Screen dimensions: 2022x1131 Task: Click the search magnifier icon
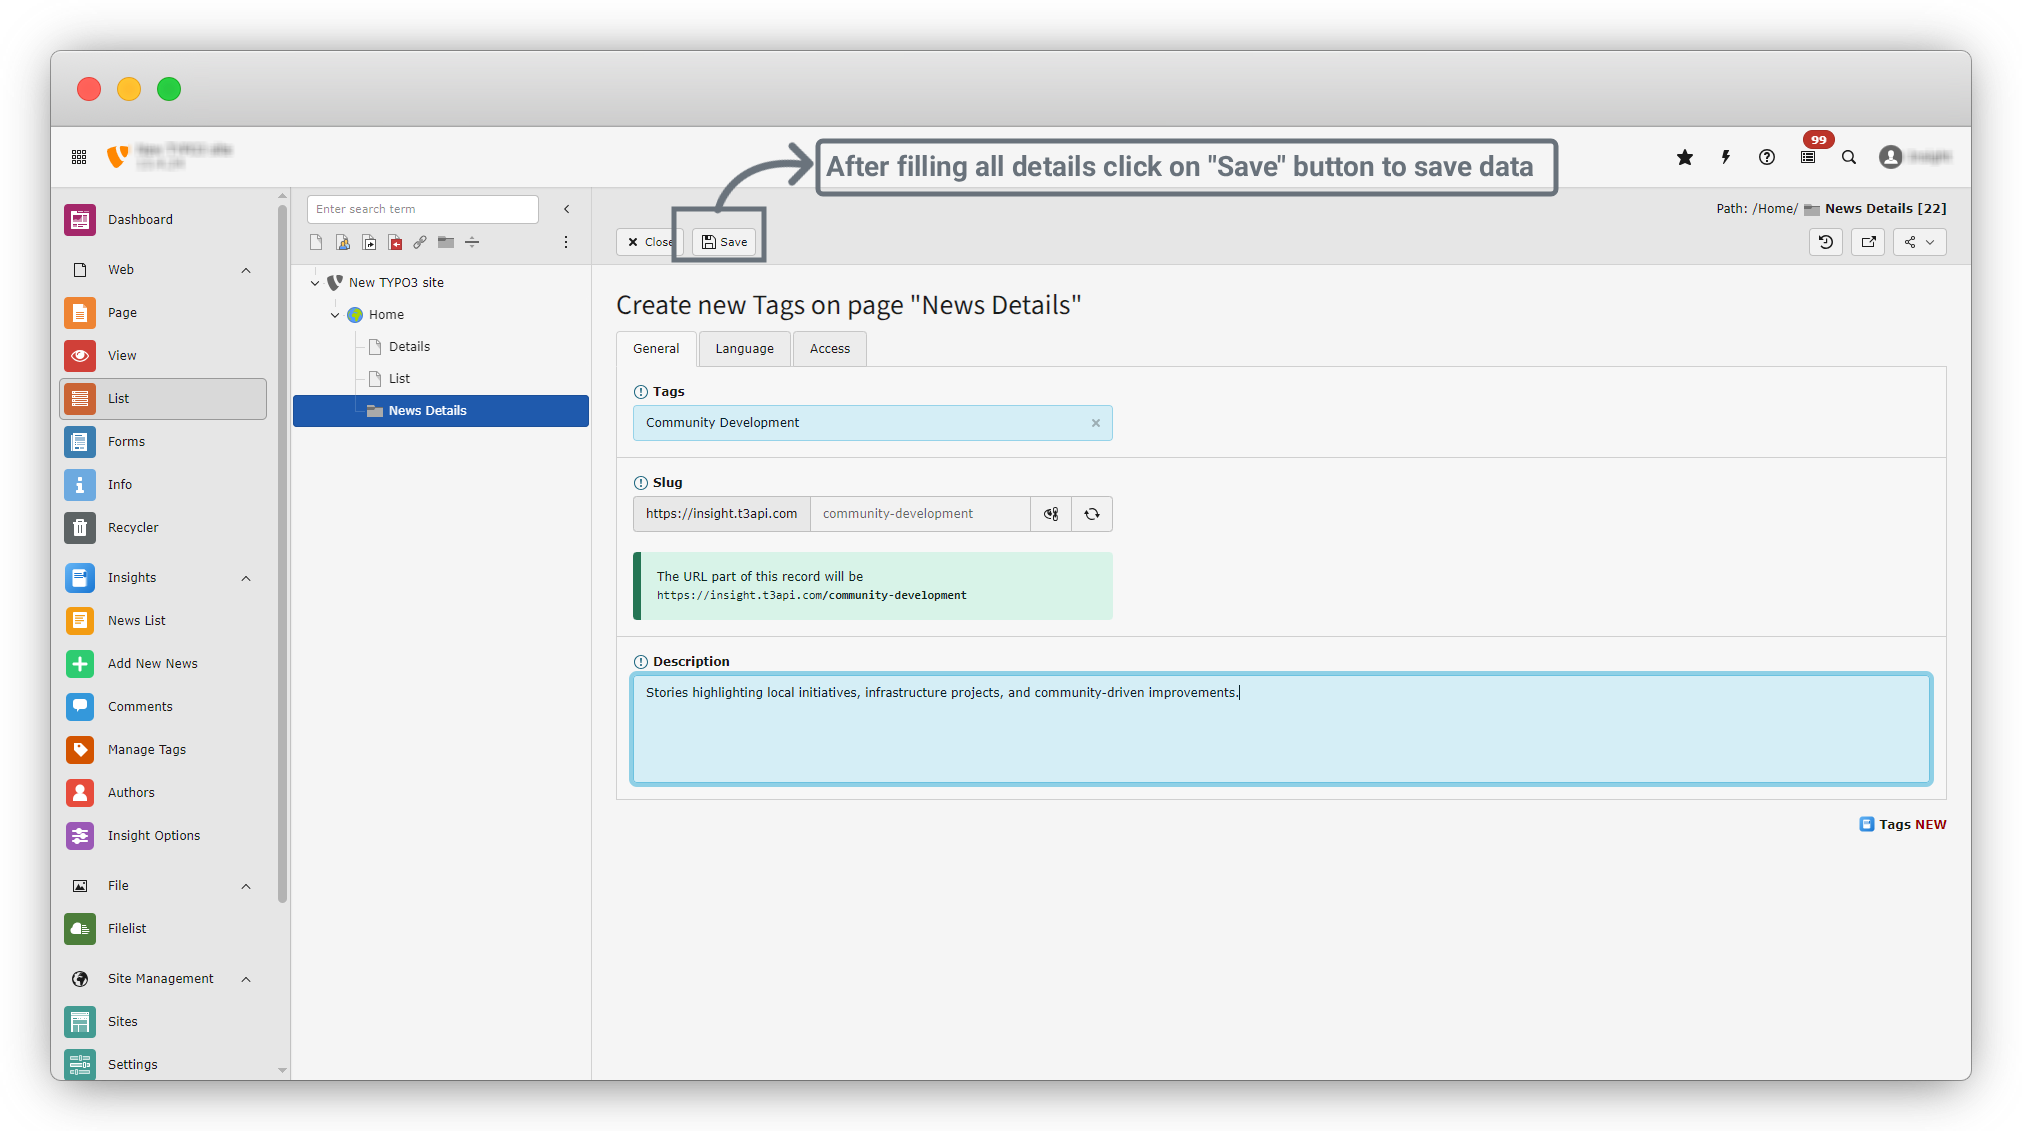click(1849, 157)
